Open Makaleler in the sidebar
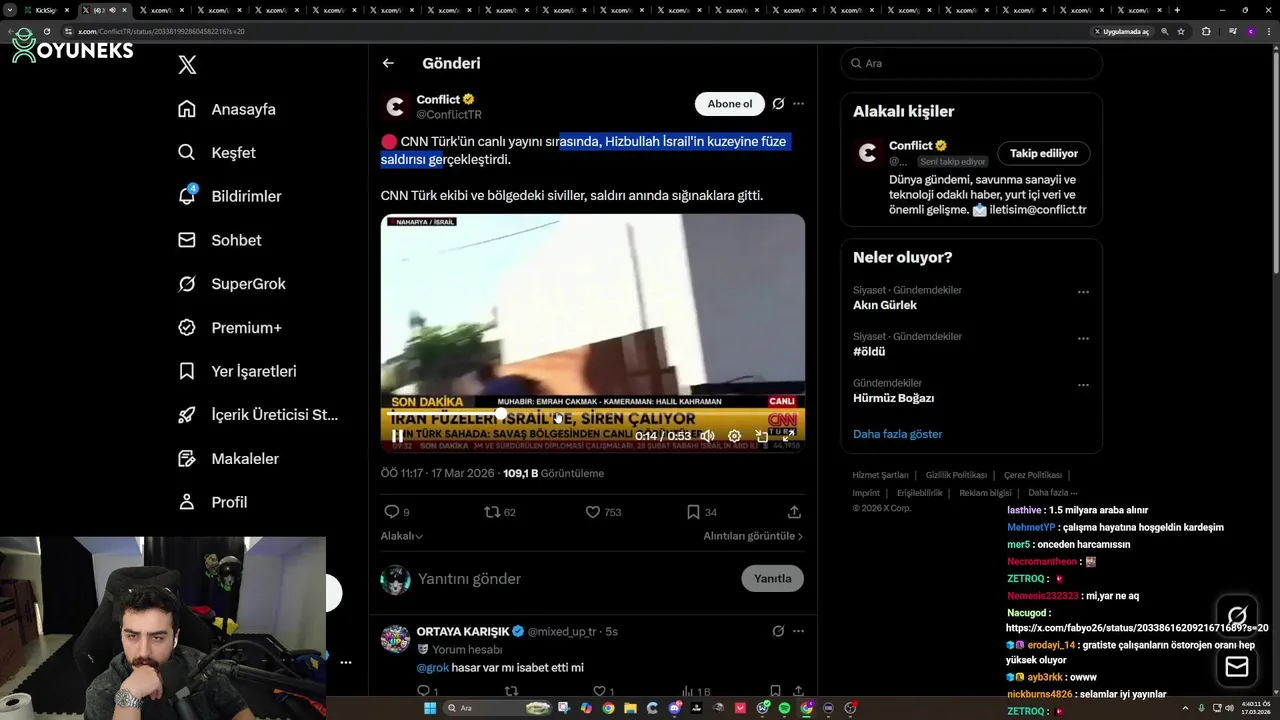 [227, 458]
